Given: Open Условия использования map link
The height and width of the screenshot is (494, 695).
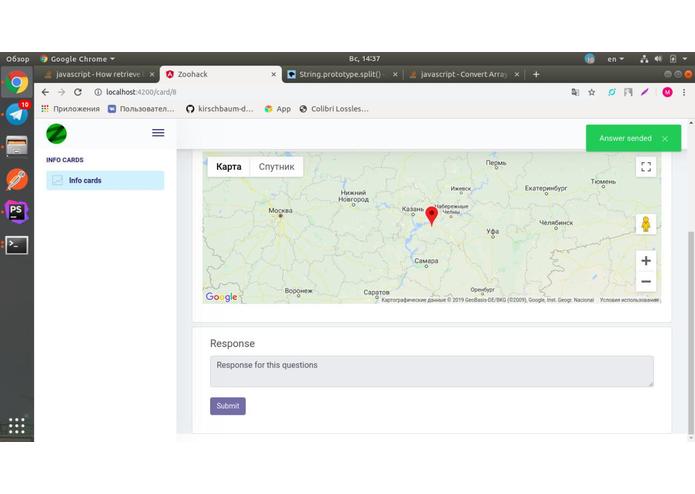Looking at the screenshot, I should 629,300.
